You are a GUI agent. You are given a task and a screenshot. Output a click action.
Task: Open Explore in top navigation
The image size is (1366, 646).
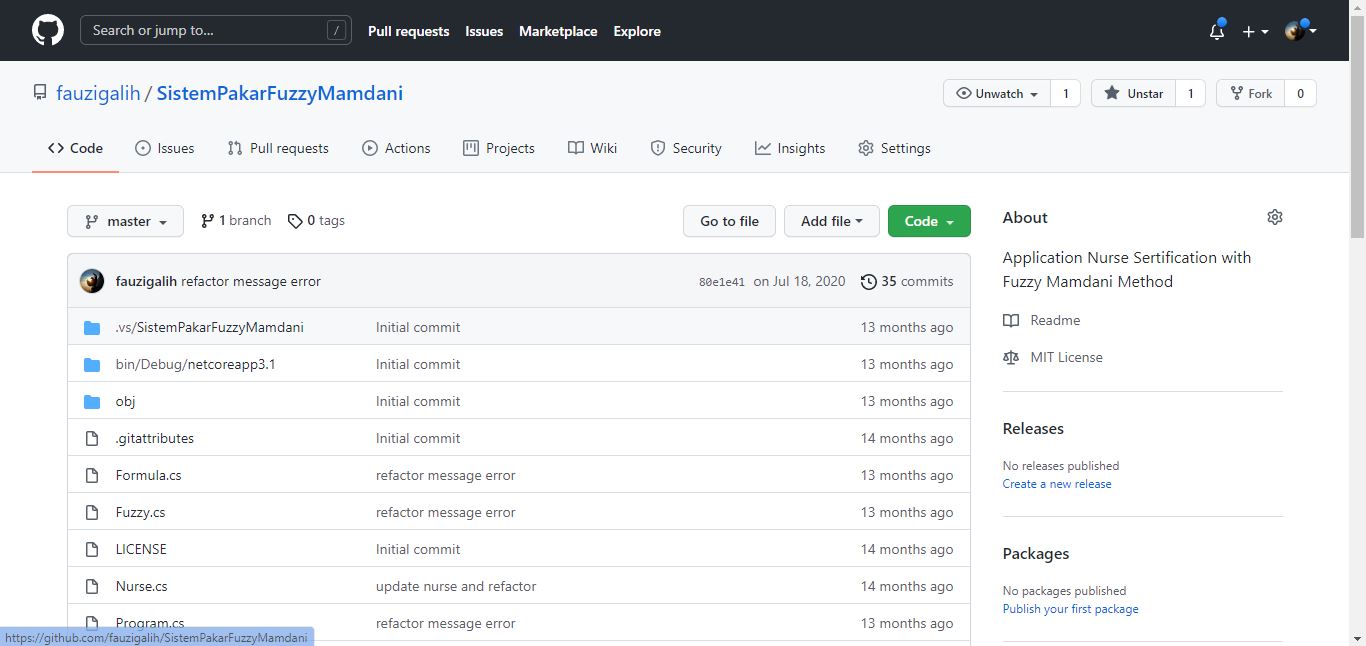(637, 31)
